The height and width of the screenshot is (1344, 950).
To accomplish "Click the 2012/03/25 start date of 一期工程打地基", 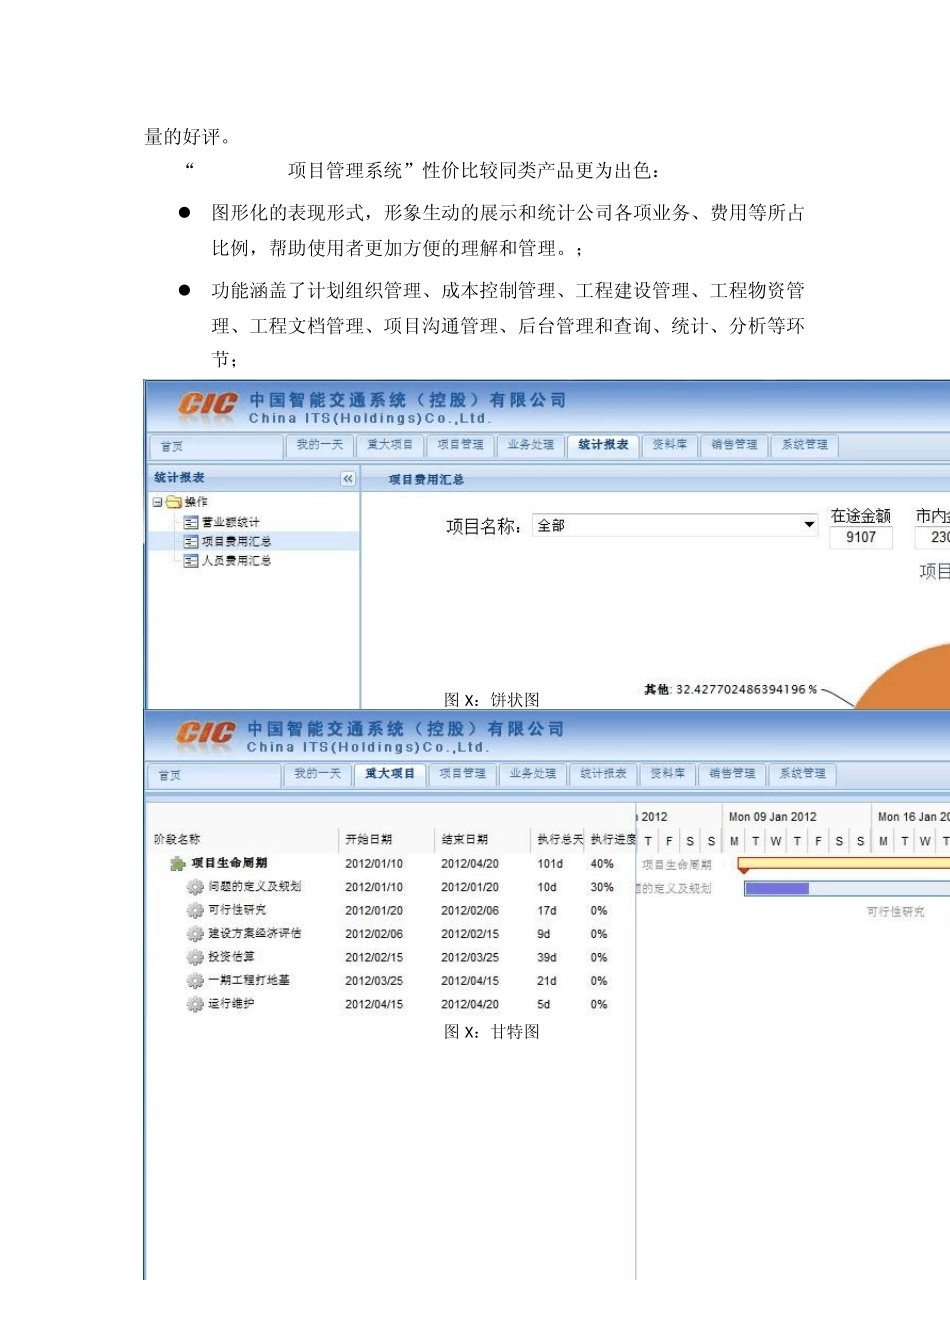I will (x=374, y=981).
